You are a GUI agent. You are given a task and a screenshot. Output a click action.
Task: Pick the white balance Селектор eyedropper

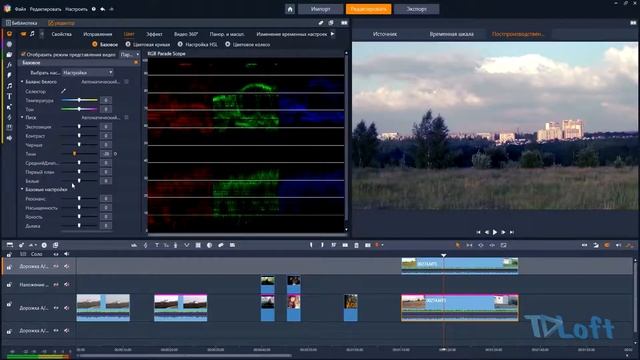pos(63,91)
